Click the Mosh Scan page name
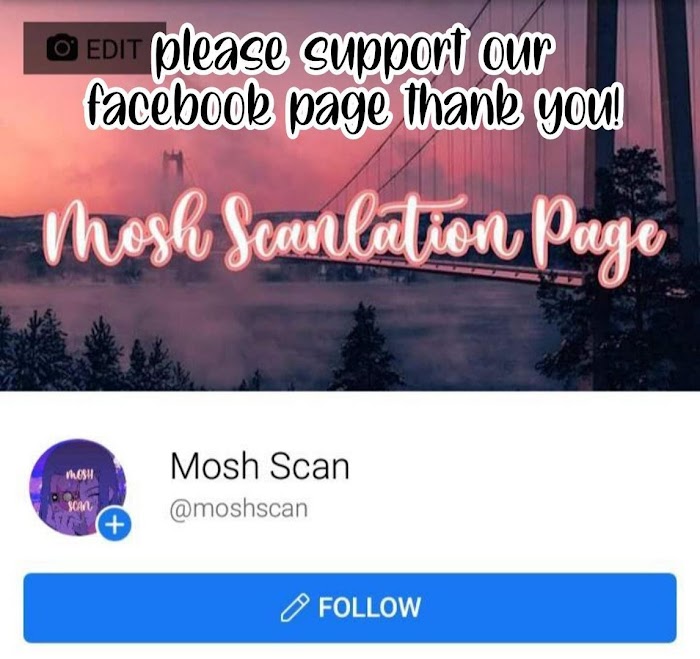 [x=259, y=466]
